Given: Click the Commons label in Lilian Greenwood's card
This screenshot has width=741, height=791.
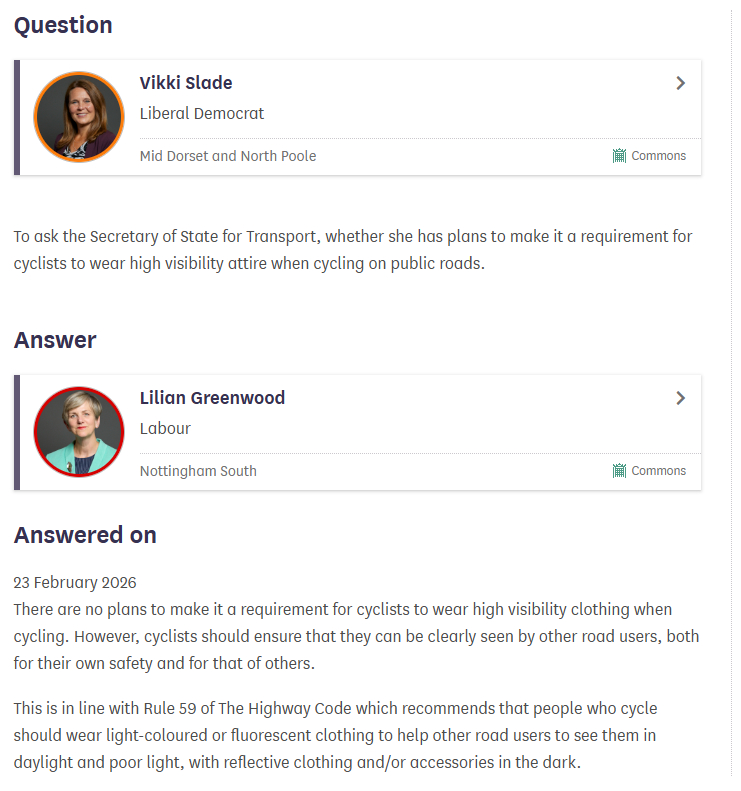Looking at the screenshot, I should point(658,471).
